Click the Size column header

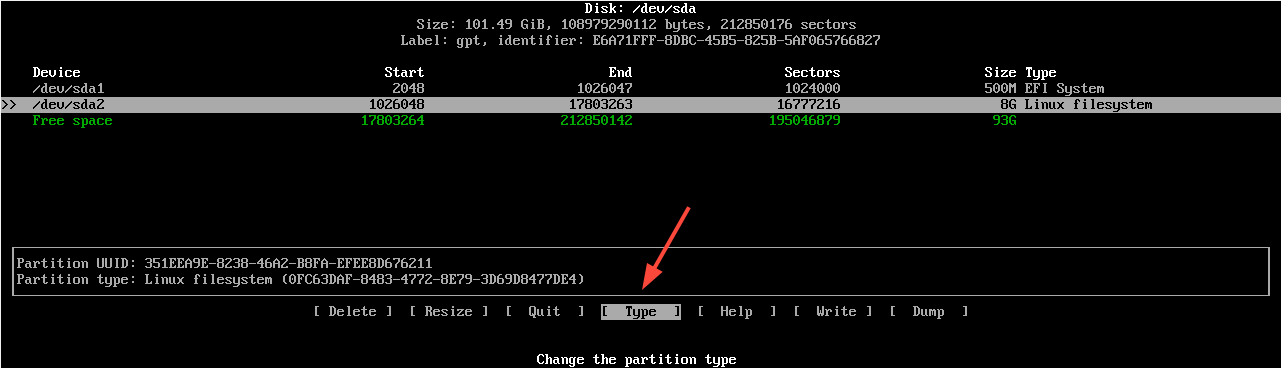(1000, 73)
